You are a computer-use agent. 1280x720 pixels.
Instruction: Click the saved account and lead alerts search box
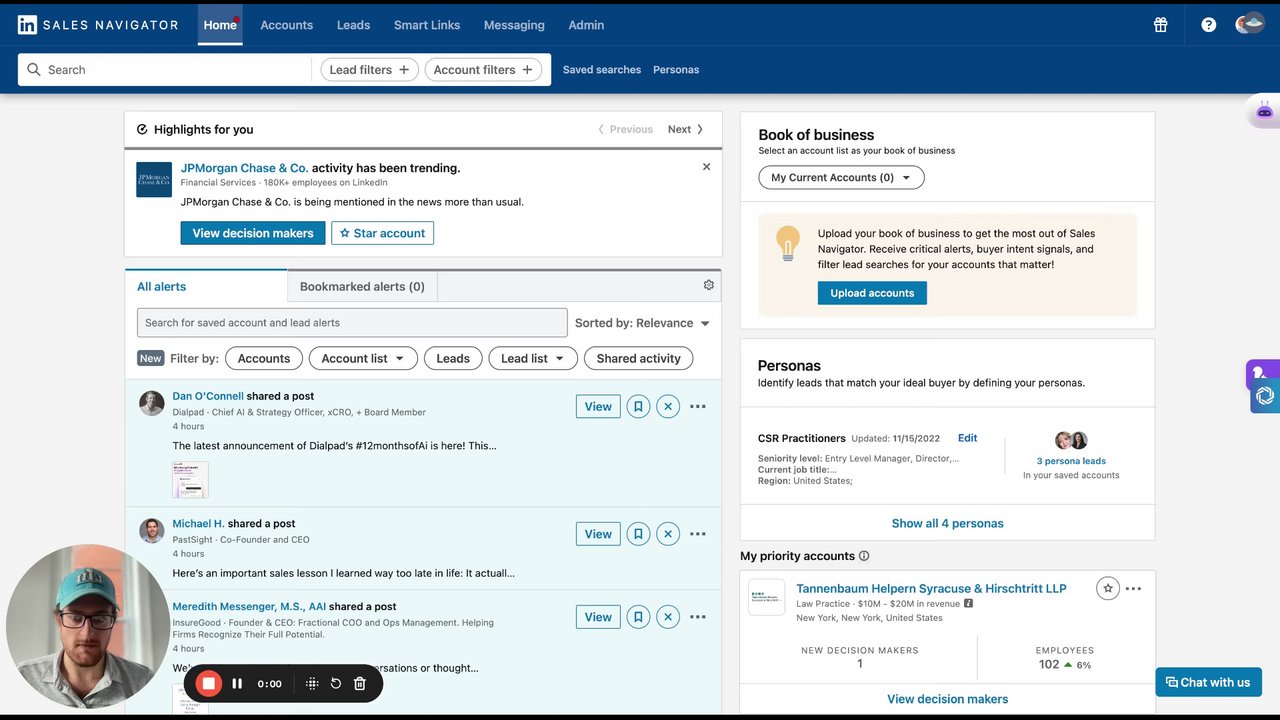352,322
